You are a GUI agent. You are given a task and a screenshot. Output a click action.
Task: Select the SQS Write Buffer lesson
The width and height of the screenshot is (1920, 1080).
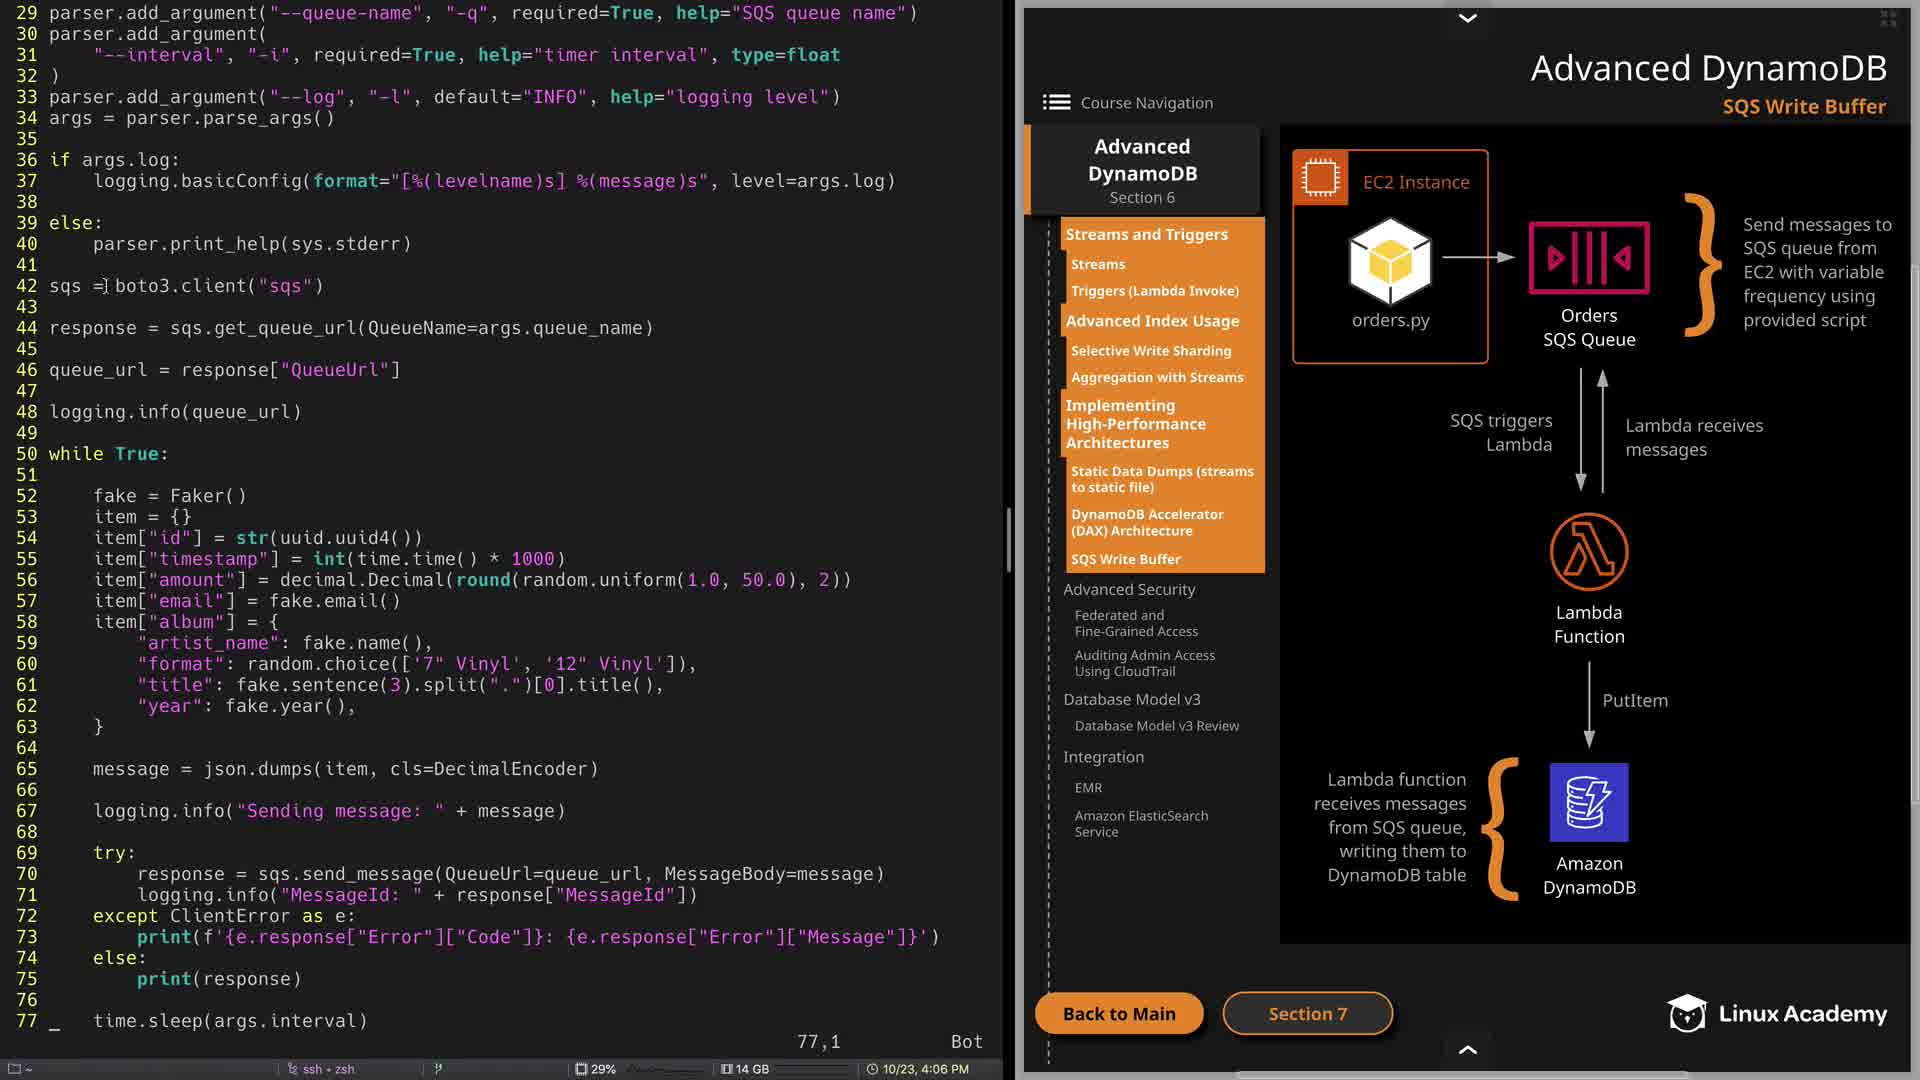(x=1125, y=559)
